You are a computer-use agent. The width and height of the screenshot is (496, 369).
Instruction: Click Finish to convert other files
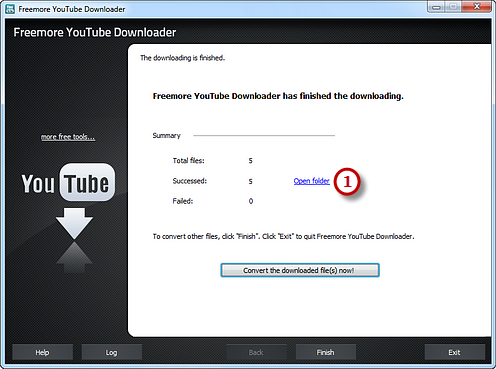(326, 352)
